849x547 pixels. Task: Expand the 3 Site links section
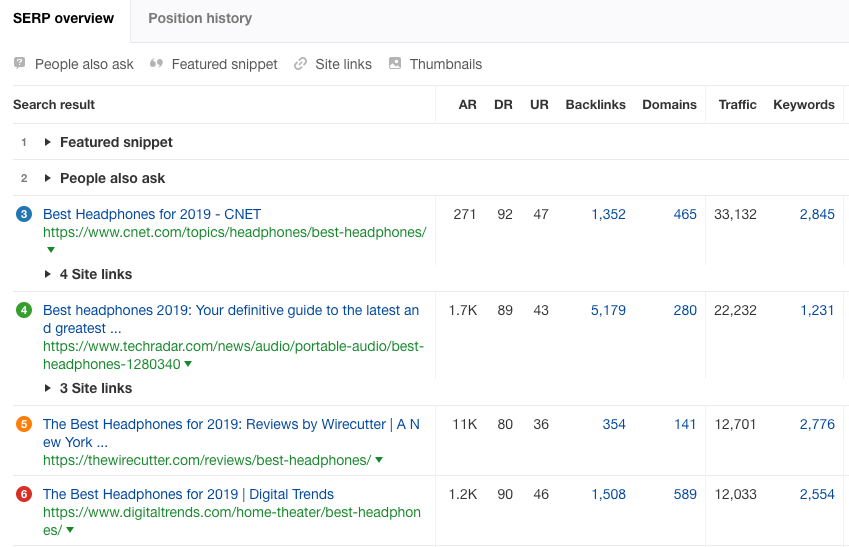click(x=48, y=388)
